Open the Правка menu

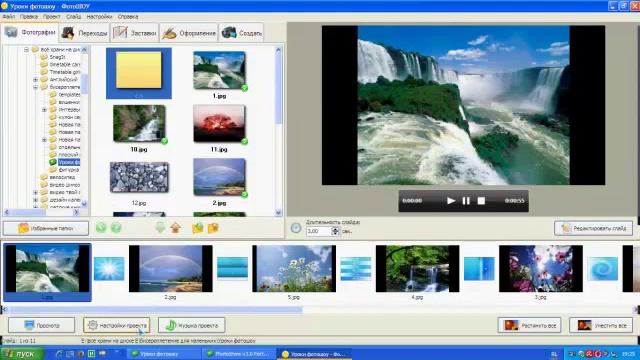coord(29,17)
